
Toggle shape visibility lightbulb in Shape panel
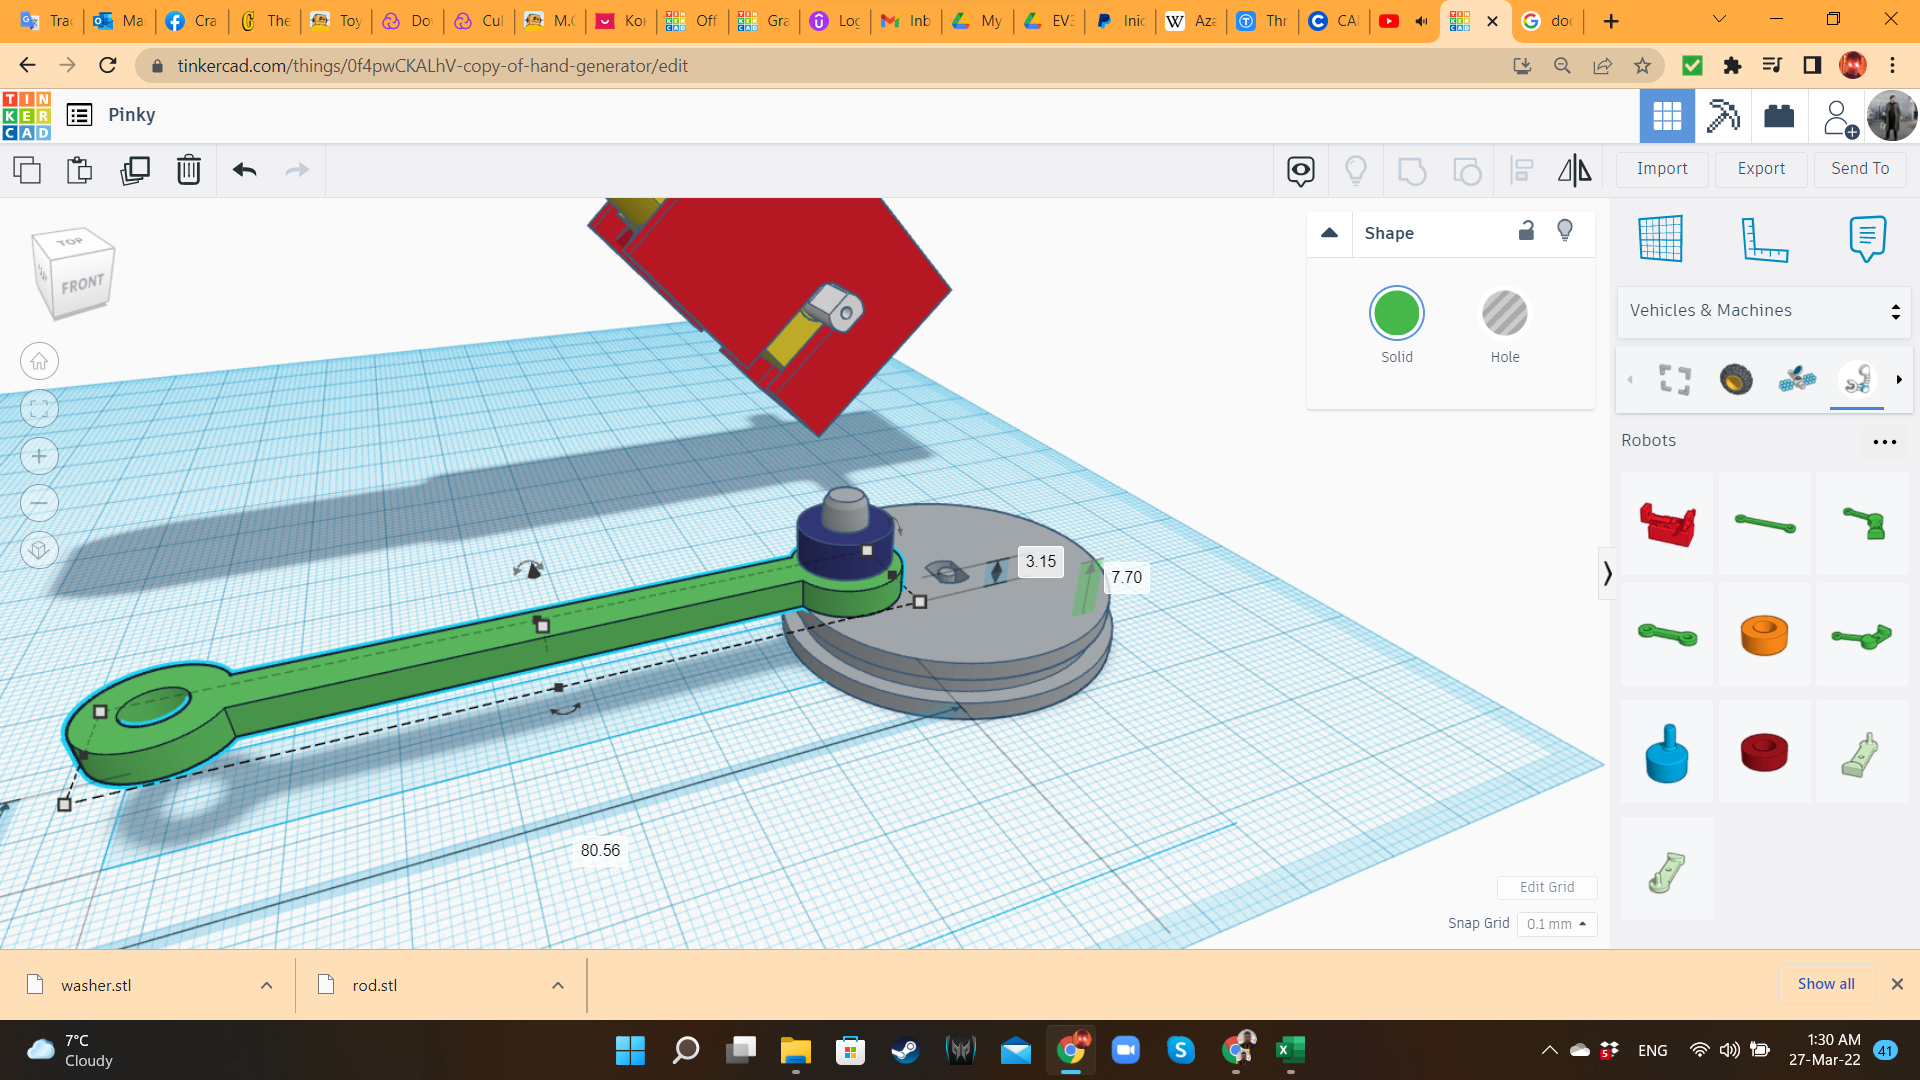point(1565,231)
